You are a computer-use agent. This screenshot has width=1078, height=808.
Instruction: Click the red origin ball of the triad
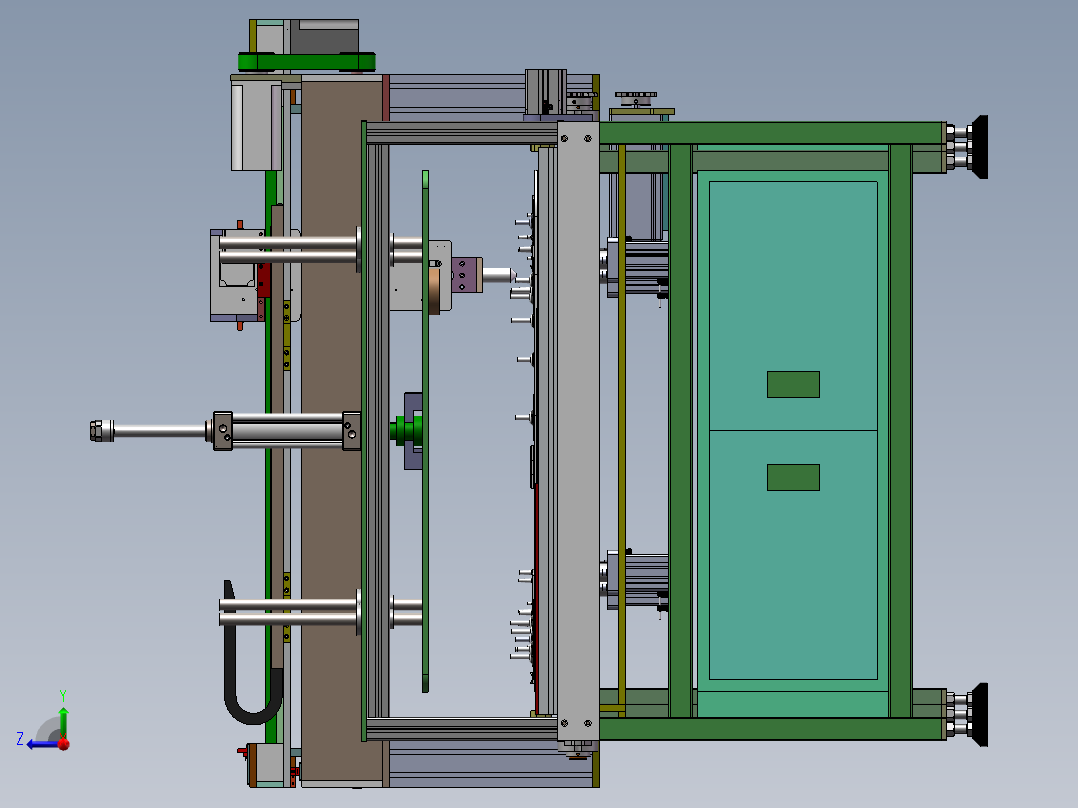[64, 743]
